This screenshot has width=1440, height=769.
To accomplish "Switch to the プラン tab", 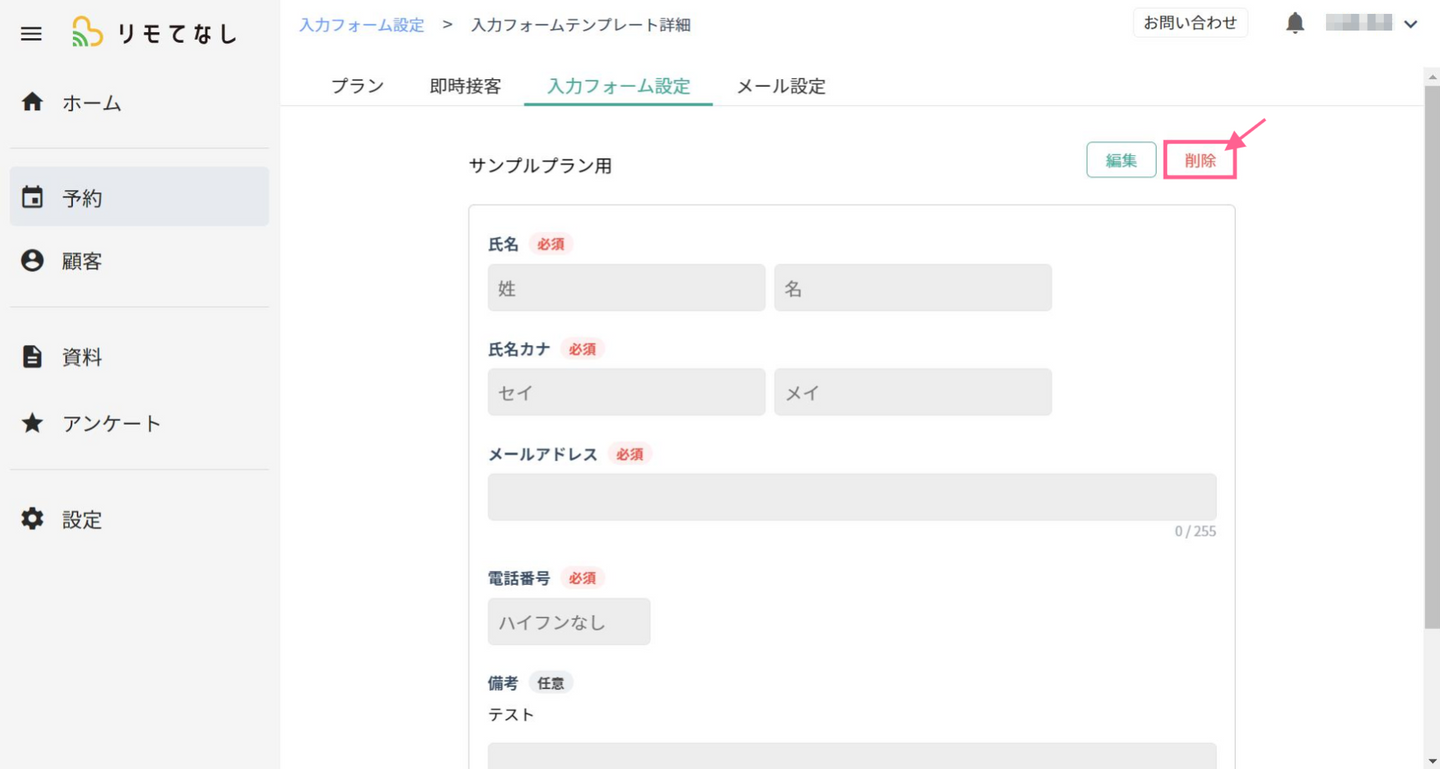I will click(357, 86).
